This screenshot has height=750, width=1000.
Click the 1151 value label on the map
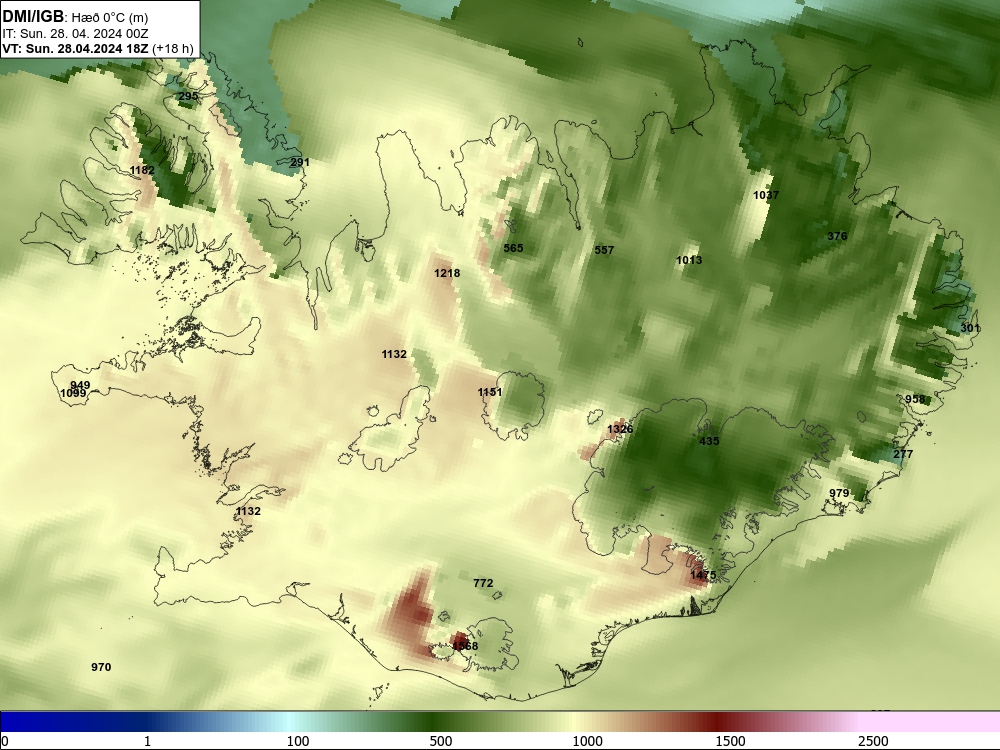tap(490, 392)
